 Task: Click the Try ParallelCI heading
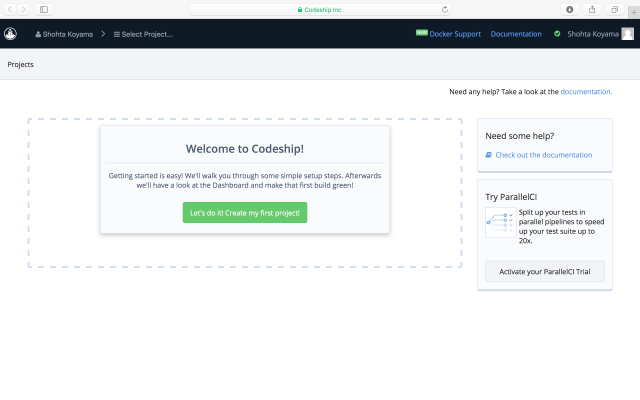click(x=511, y=197)
